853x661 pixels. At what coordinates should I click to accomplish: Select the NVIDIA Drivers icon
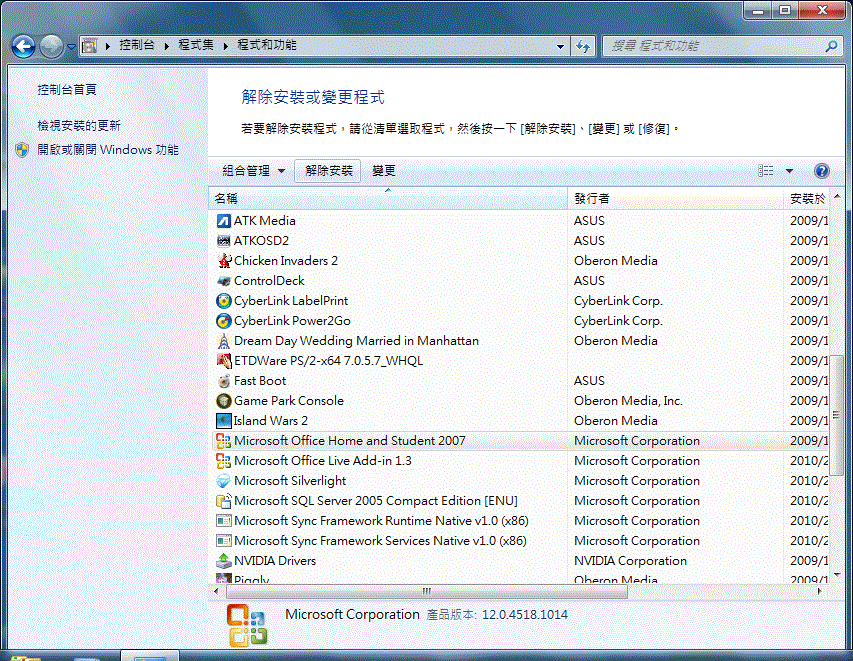(224, 561)
